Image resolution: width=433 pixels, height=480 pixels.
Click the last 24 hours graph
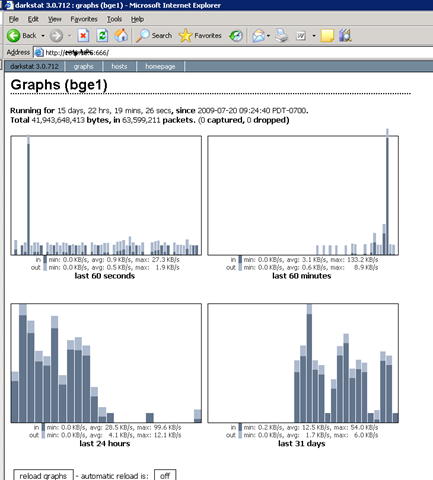(106, 363)
